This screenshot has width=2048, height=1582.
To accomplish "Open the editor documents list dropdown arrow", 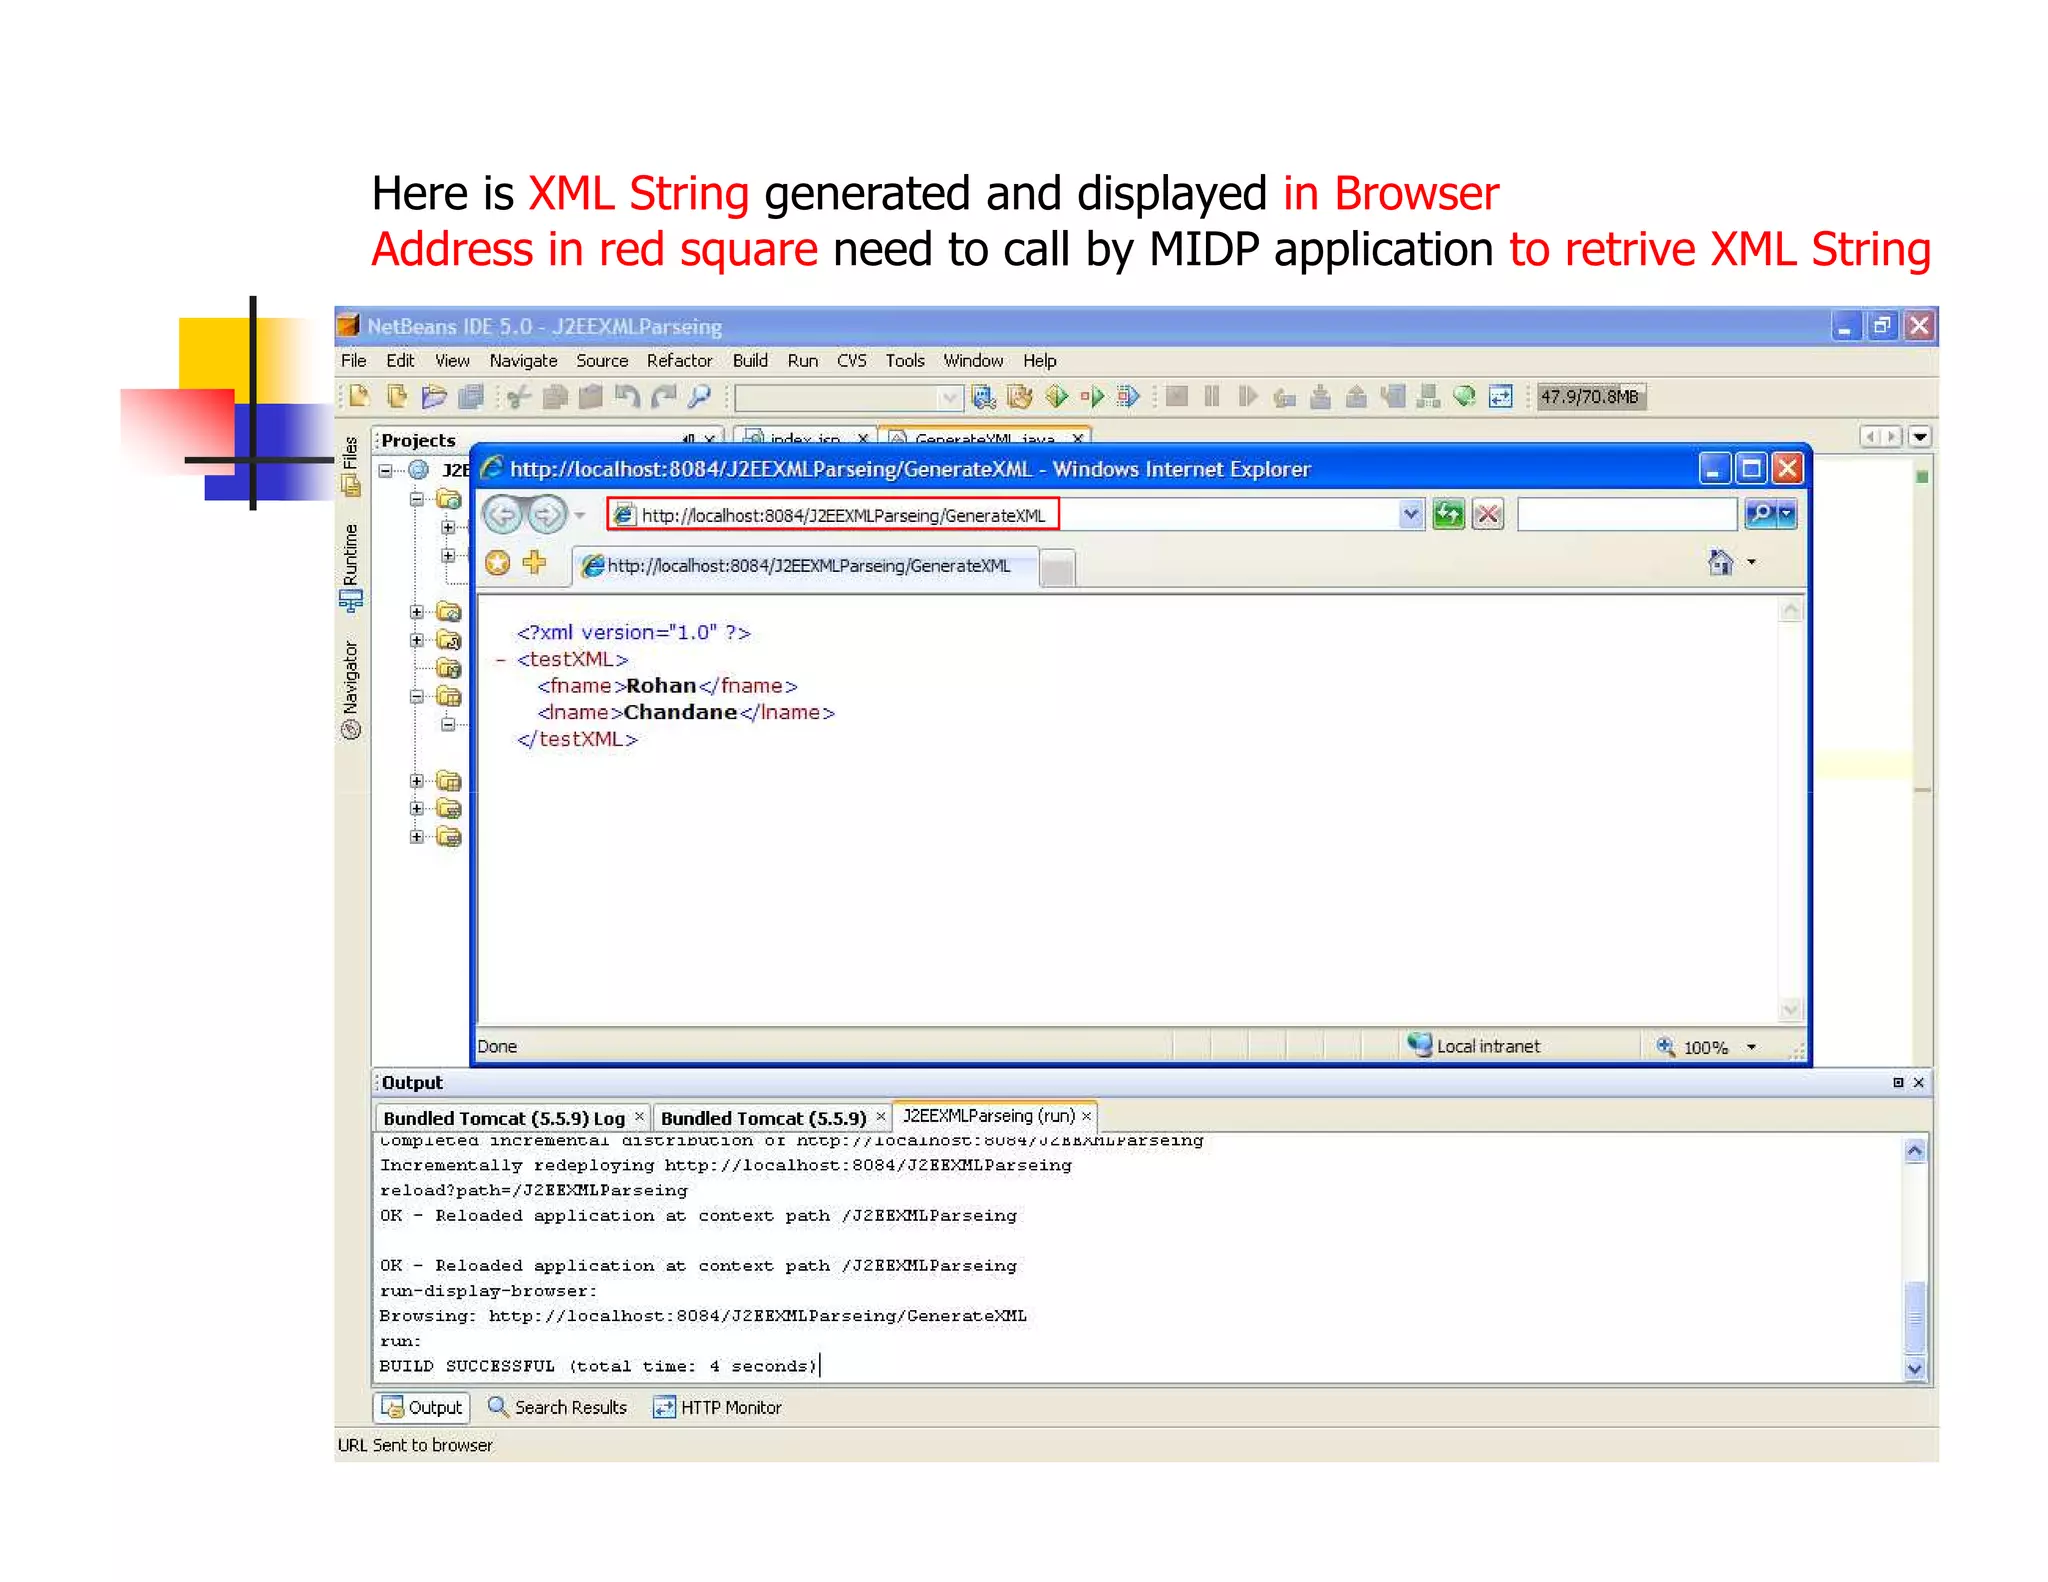I will [x=1919, y=437].
